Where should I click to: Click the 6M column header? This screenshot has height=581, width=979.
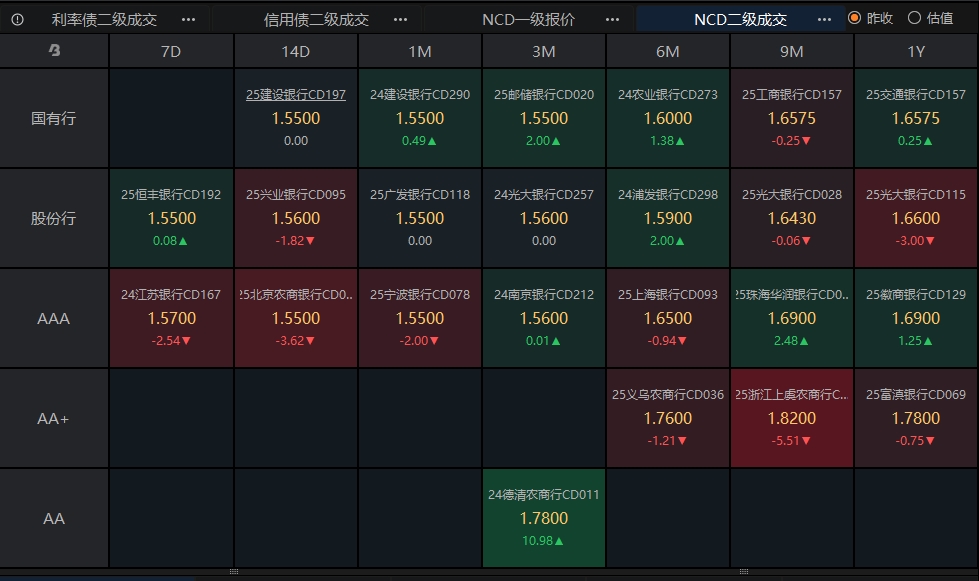pos(667,51)
